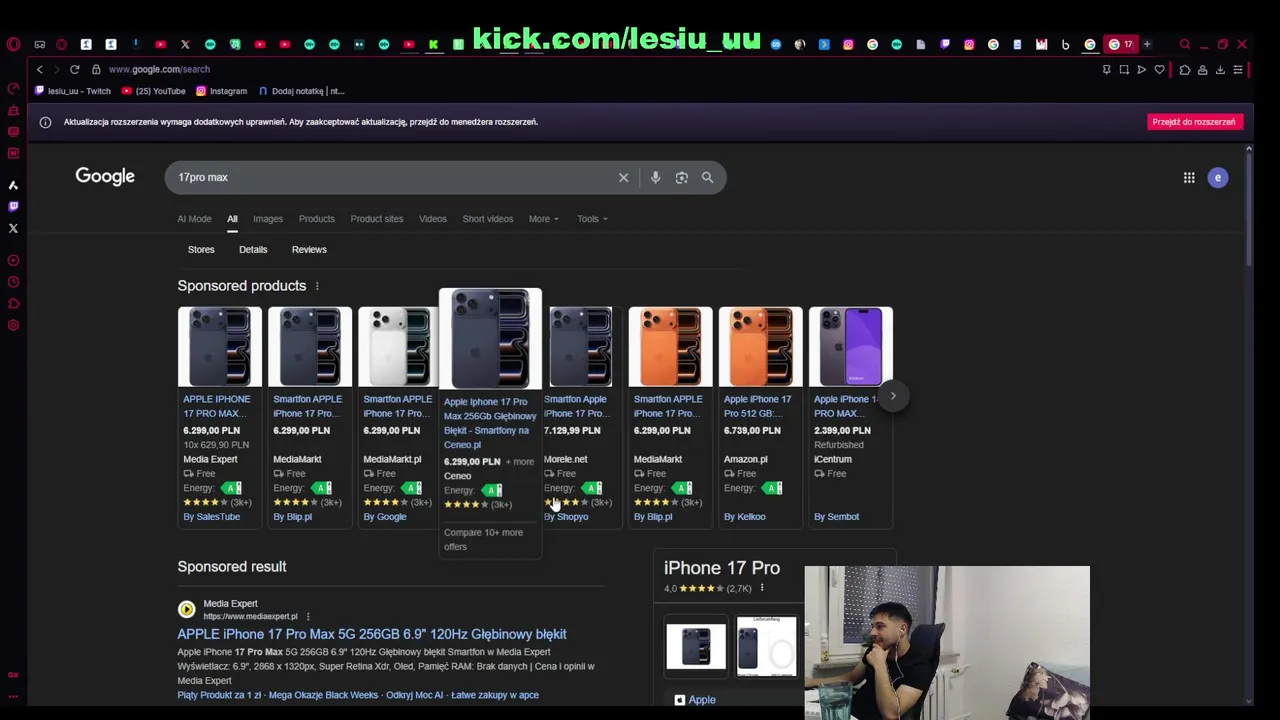This screenshot has height=720, width=1280.
Task: Open Media Expert result options dots
Action: tap(308, 617)
